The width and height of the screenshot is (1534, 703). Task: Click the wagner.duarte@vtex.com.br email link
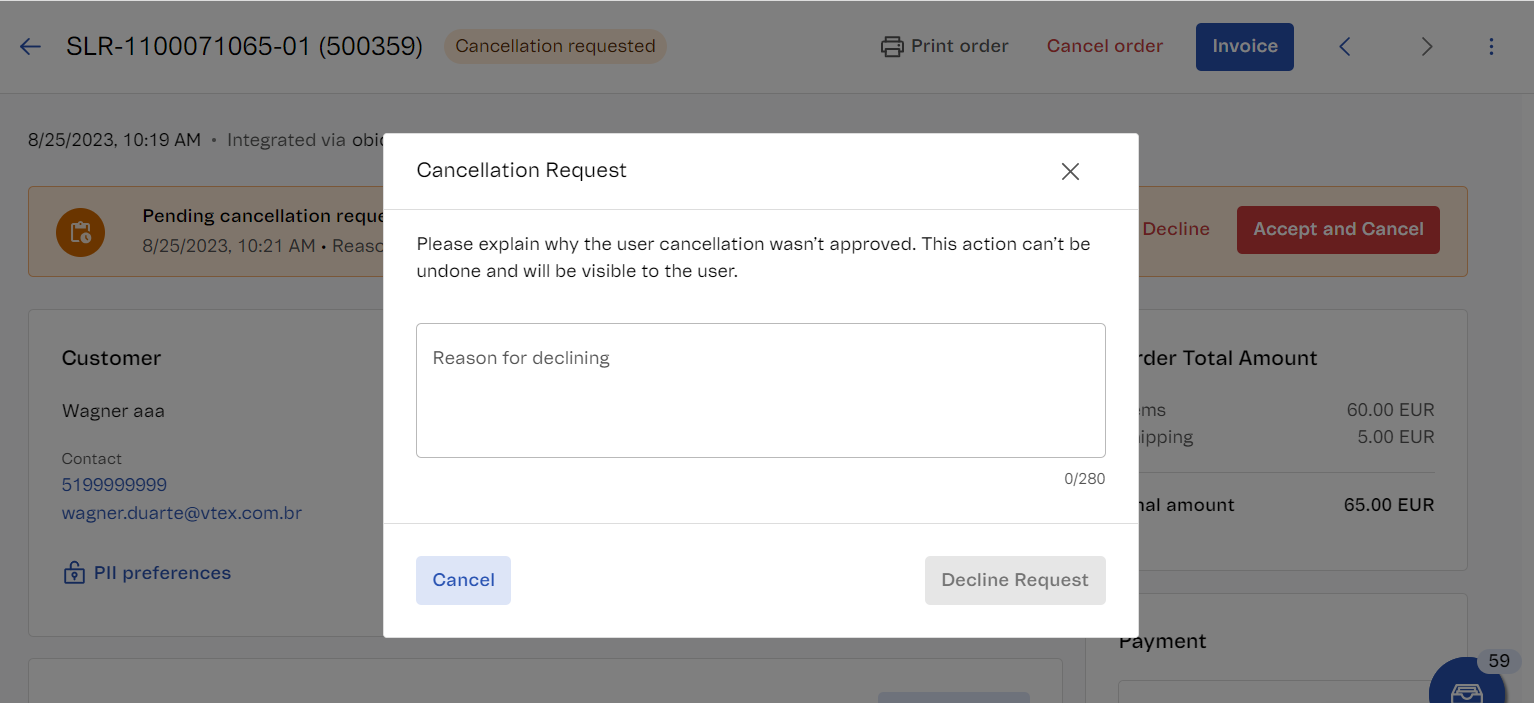coord(182,513)
